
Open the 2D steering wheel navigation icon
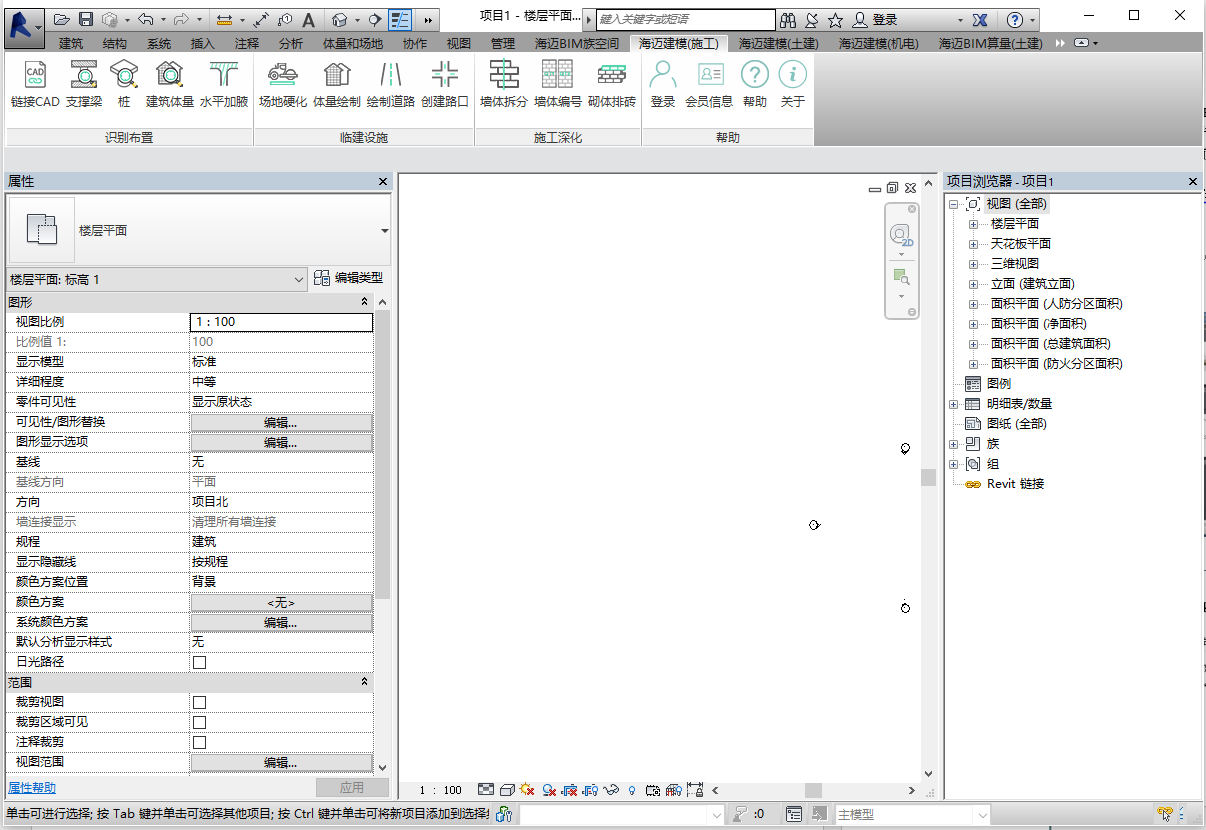[901, 235]
